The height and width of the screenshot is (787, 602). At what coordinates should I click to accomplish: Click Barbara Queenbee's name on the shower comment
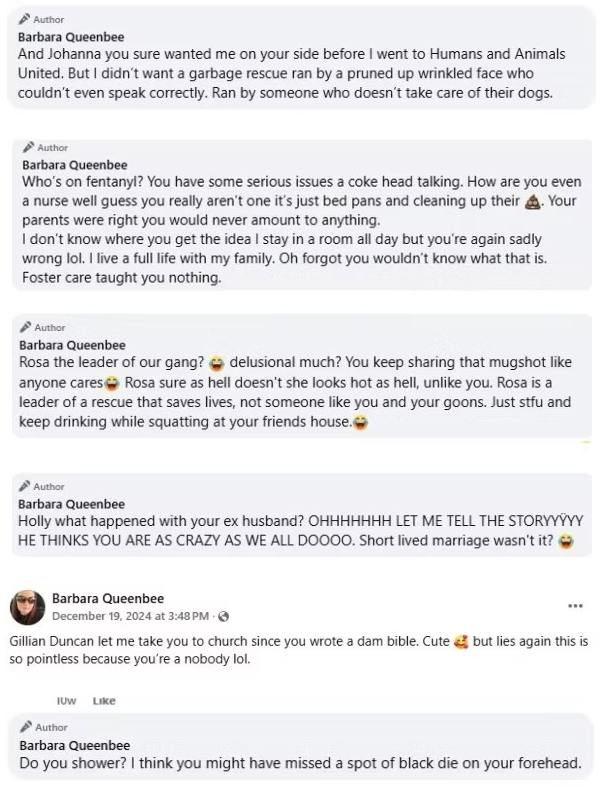tap(73, 746)
